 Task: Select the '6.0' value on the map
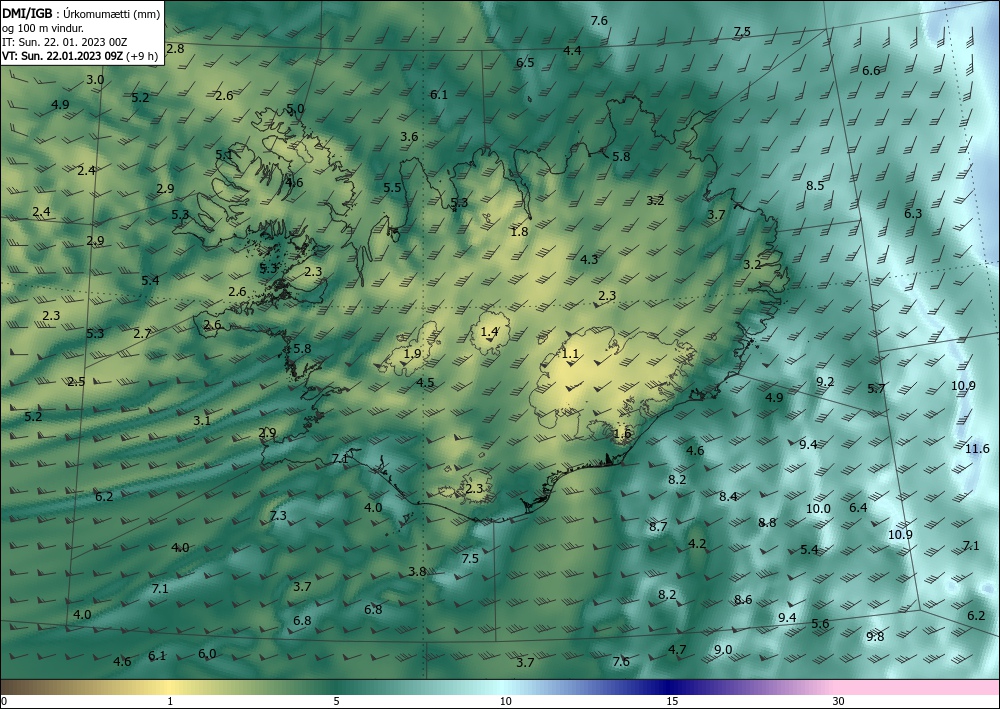click(207, 654)
